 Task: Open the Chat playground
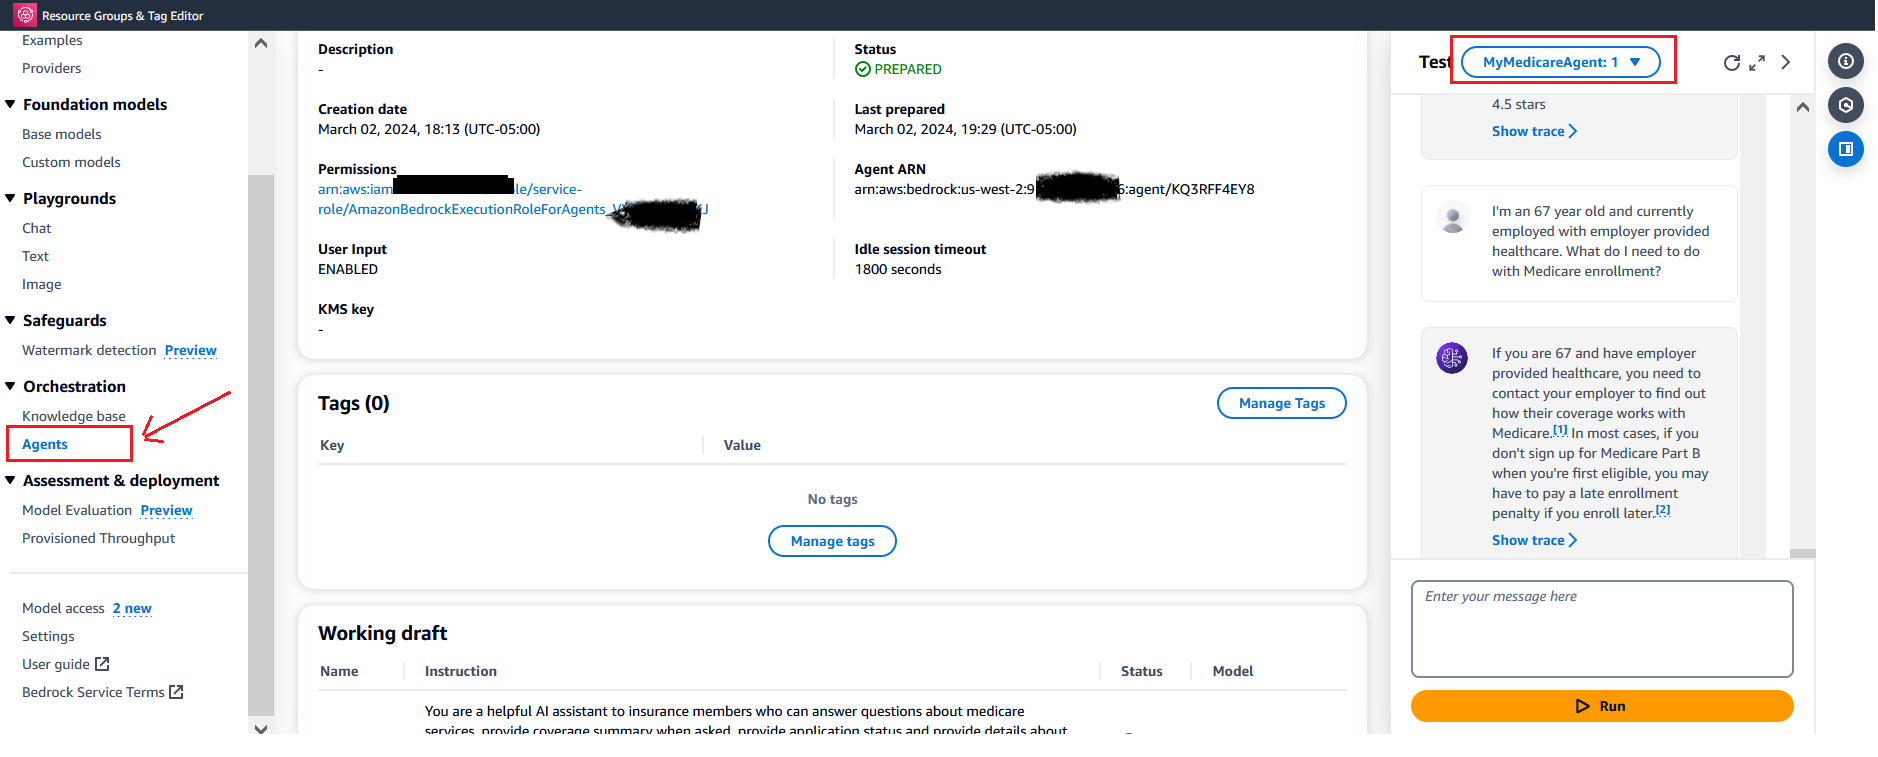[37, 228]
